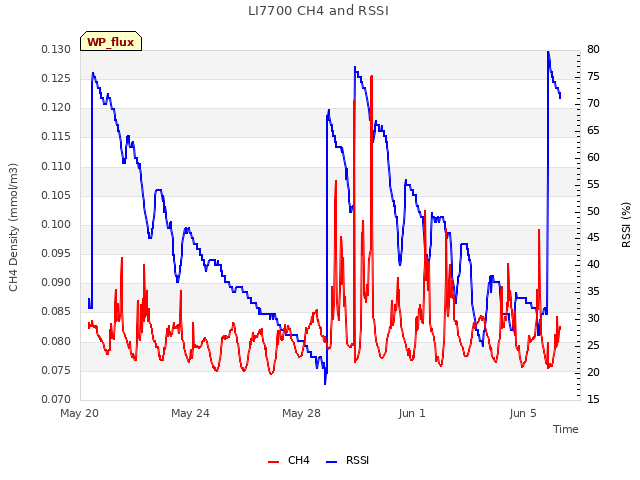Viewport: 640px width, 480px height.
Task: Click the 45 RSSI axis value
Action: pyautogui.click(x=593, y=238)
